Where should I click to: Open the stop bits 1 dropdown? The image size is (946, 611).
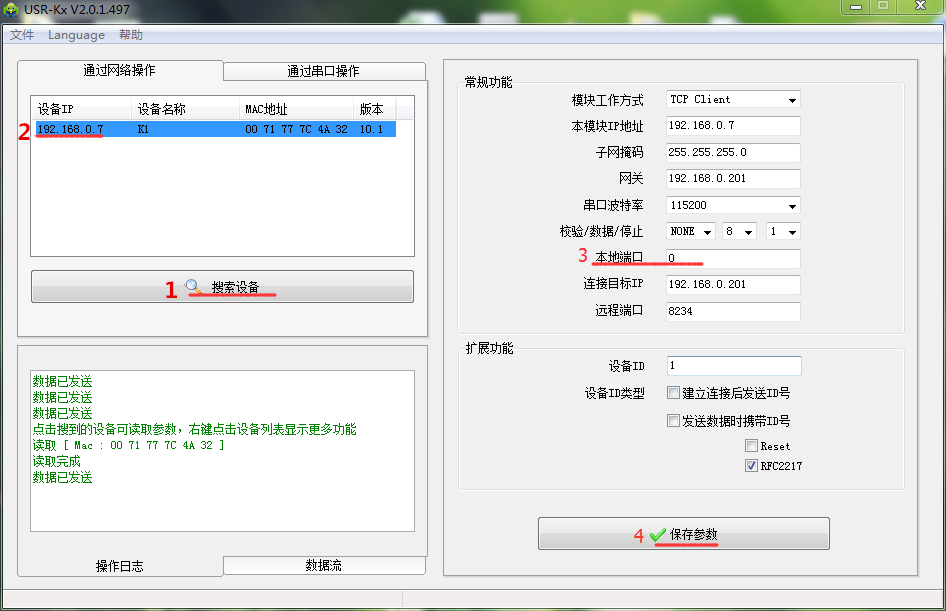[x=791, y=231]
